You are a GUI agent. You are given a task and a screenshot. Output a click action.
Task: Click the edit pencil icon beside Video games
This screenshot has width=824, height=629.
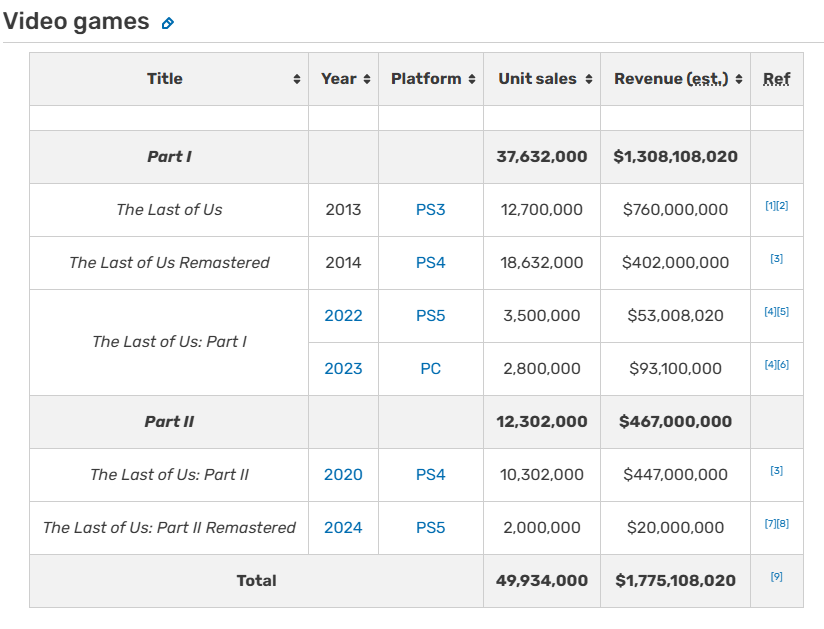click(x=168, y=23)
